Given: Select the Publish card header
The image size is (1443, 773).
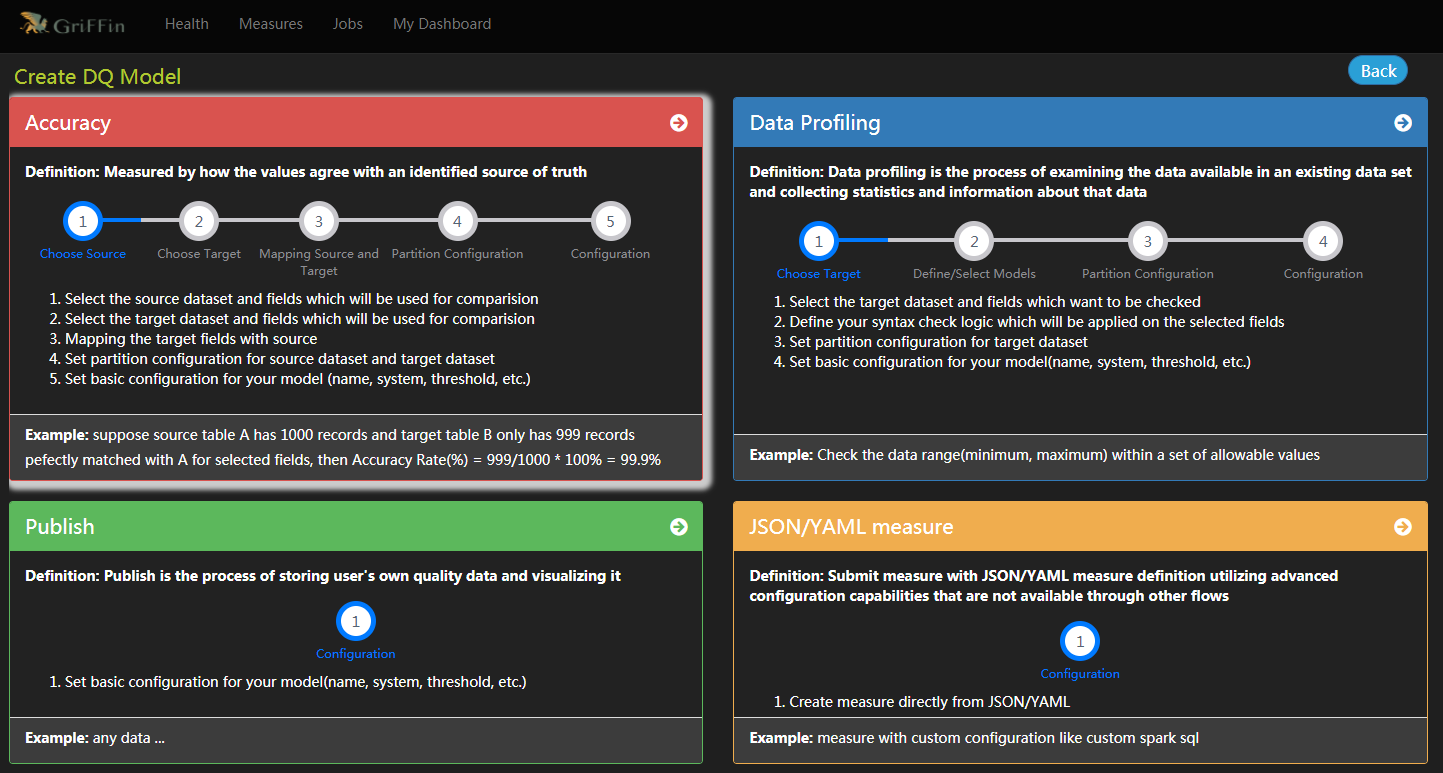Looking at the screenshot, I should [356, 526].
